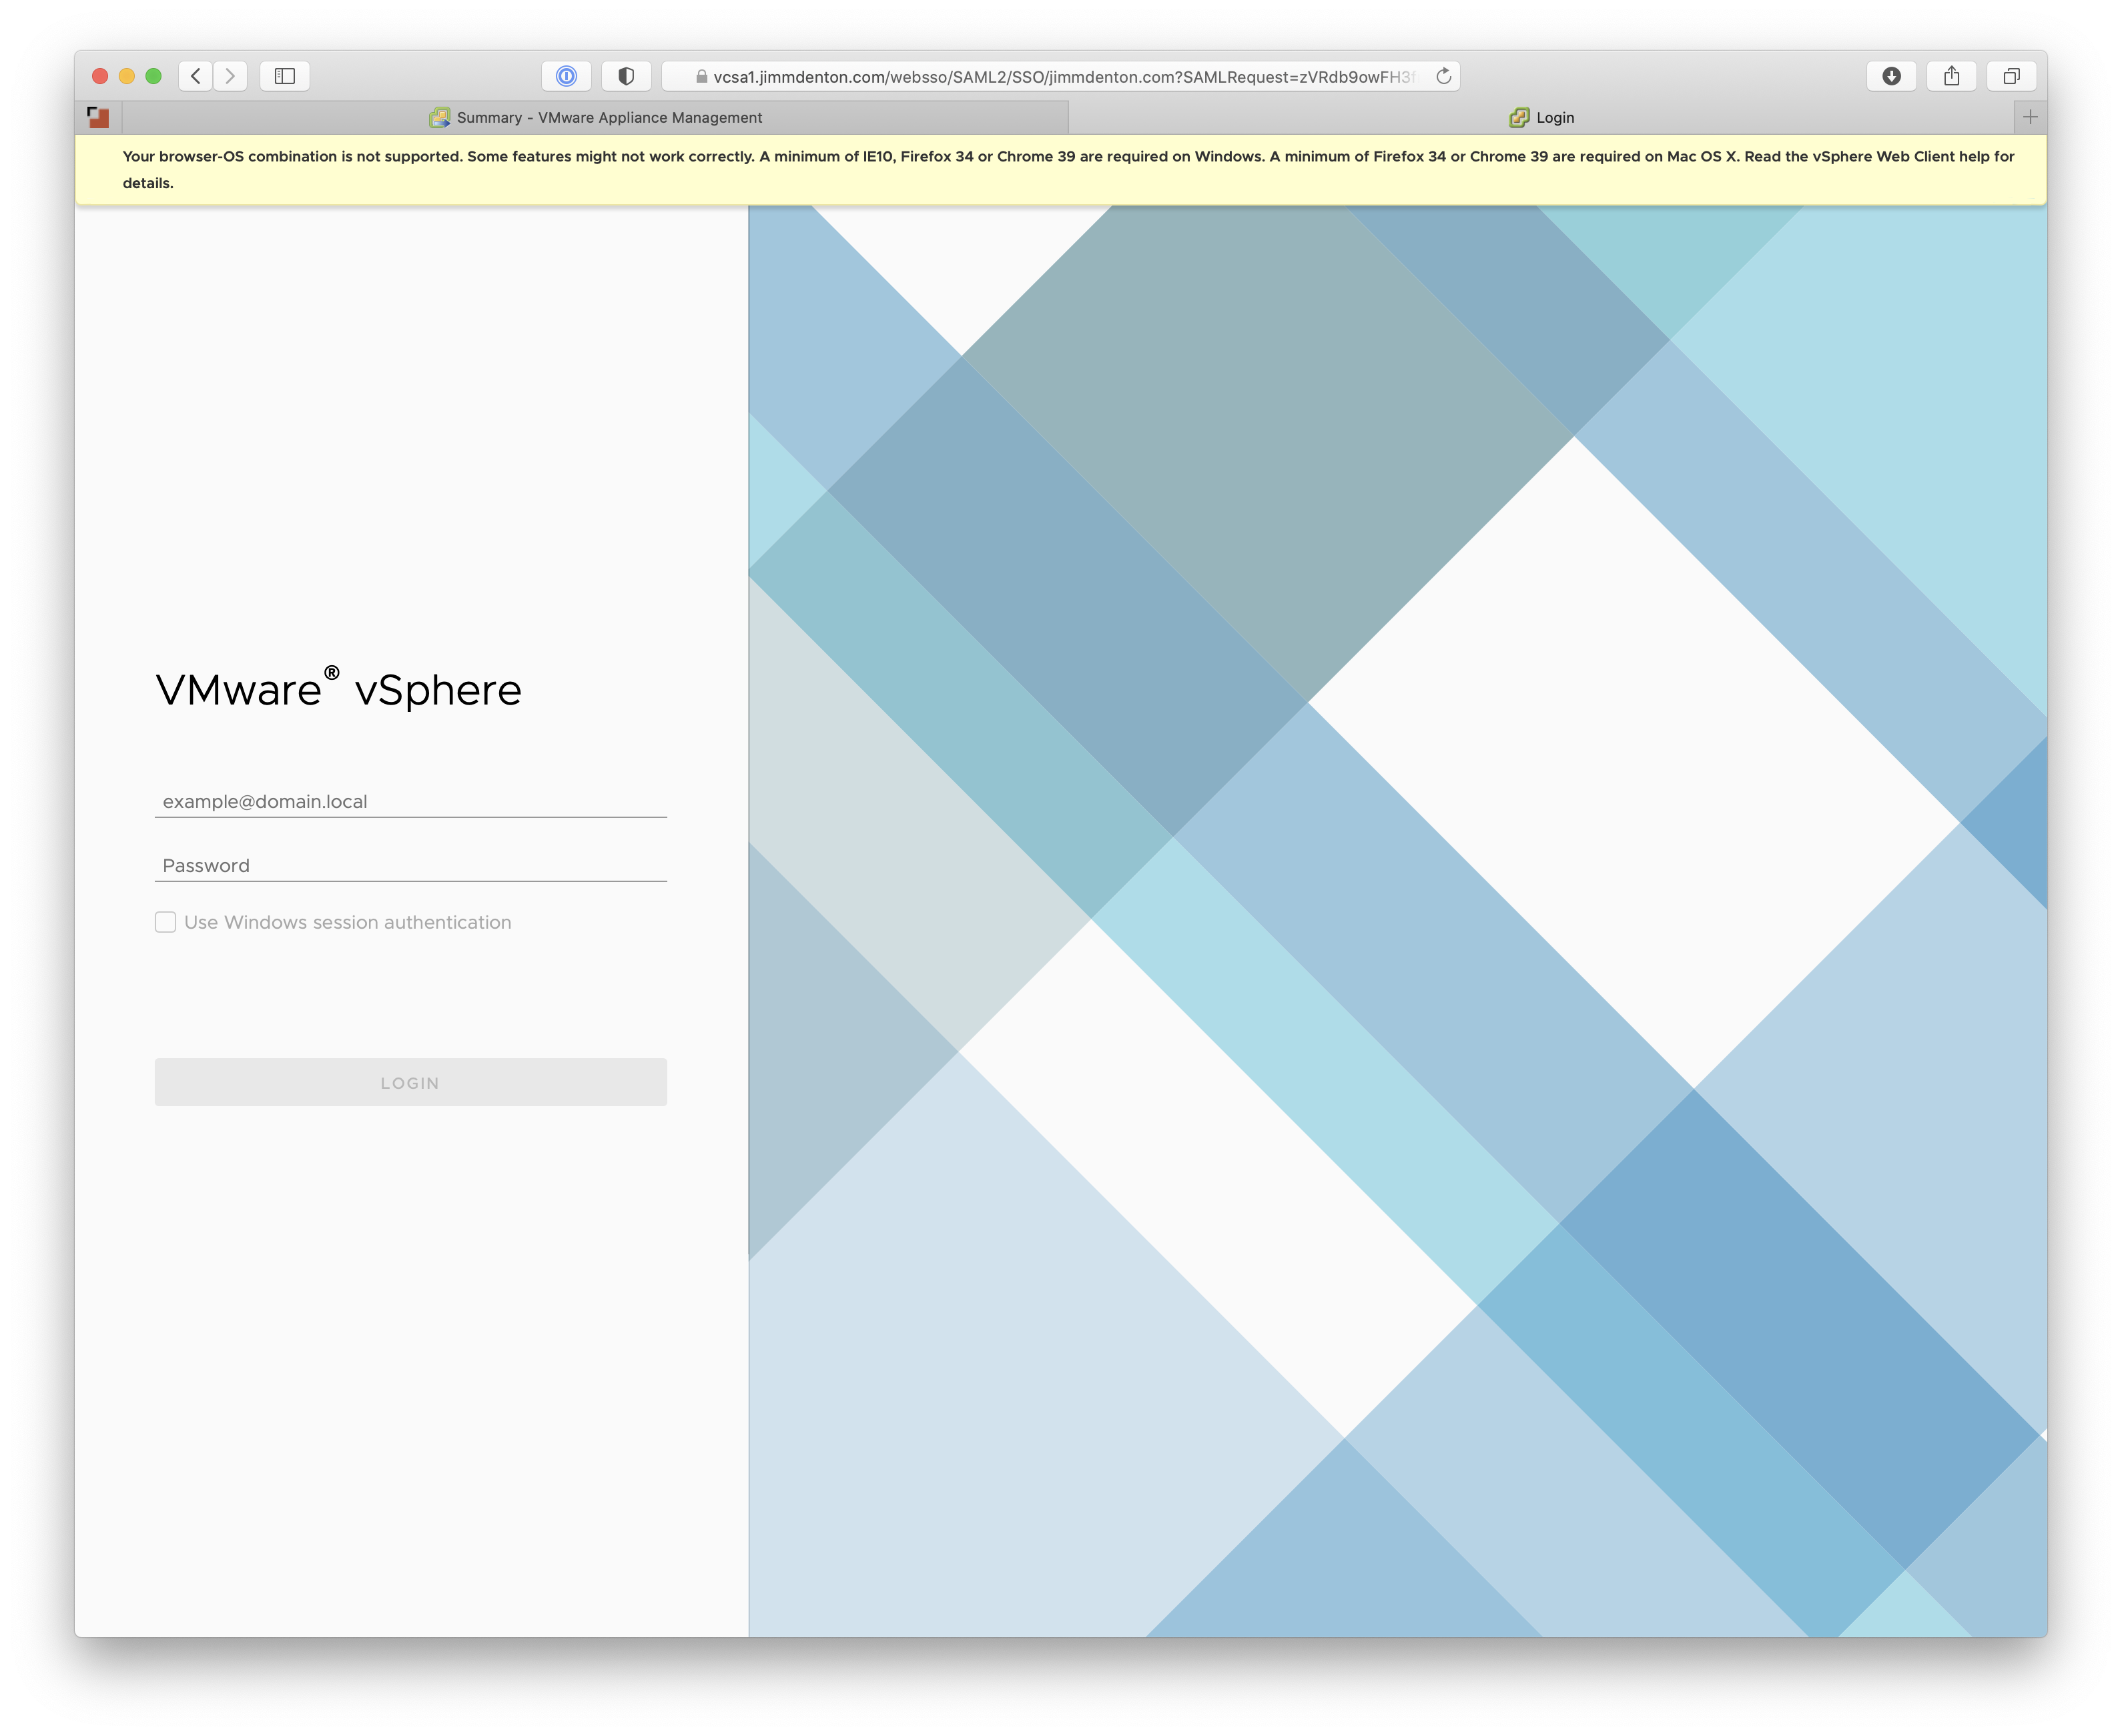2122x1736 pixels.
Task: Minimize the Safari window with yellow button
Action: 127,76
